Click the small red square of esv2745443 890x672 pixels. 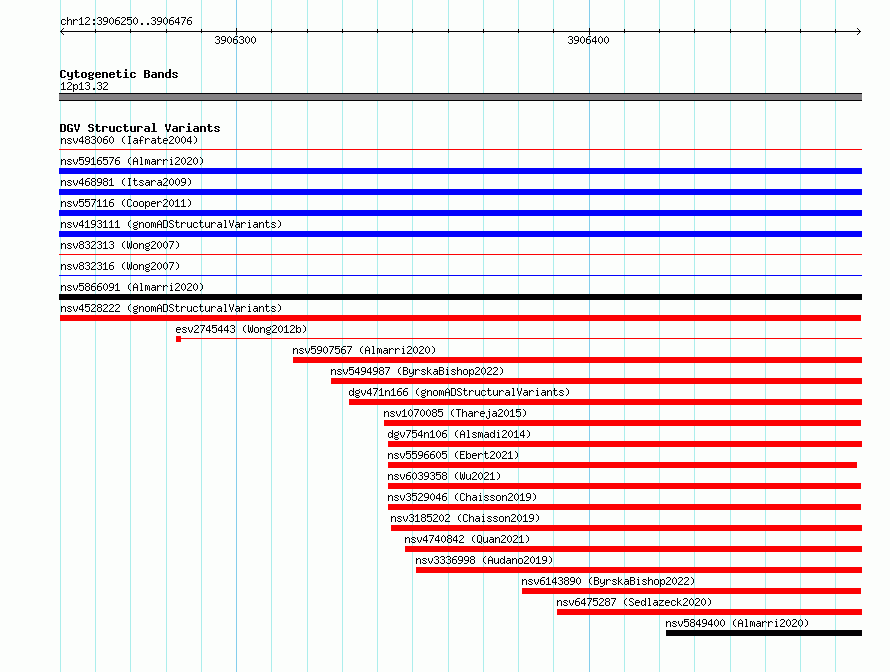point(178,339)
